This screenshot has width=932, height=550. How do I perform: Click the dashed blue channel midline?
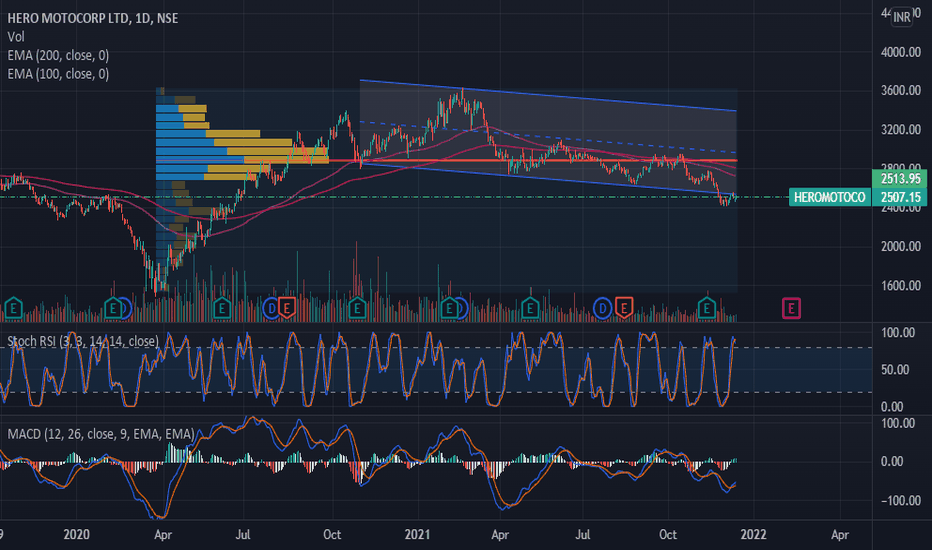tap(548, 137)
